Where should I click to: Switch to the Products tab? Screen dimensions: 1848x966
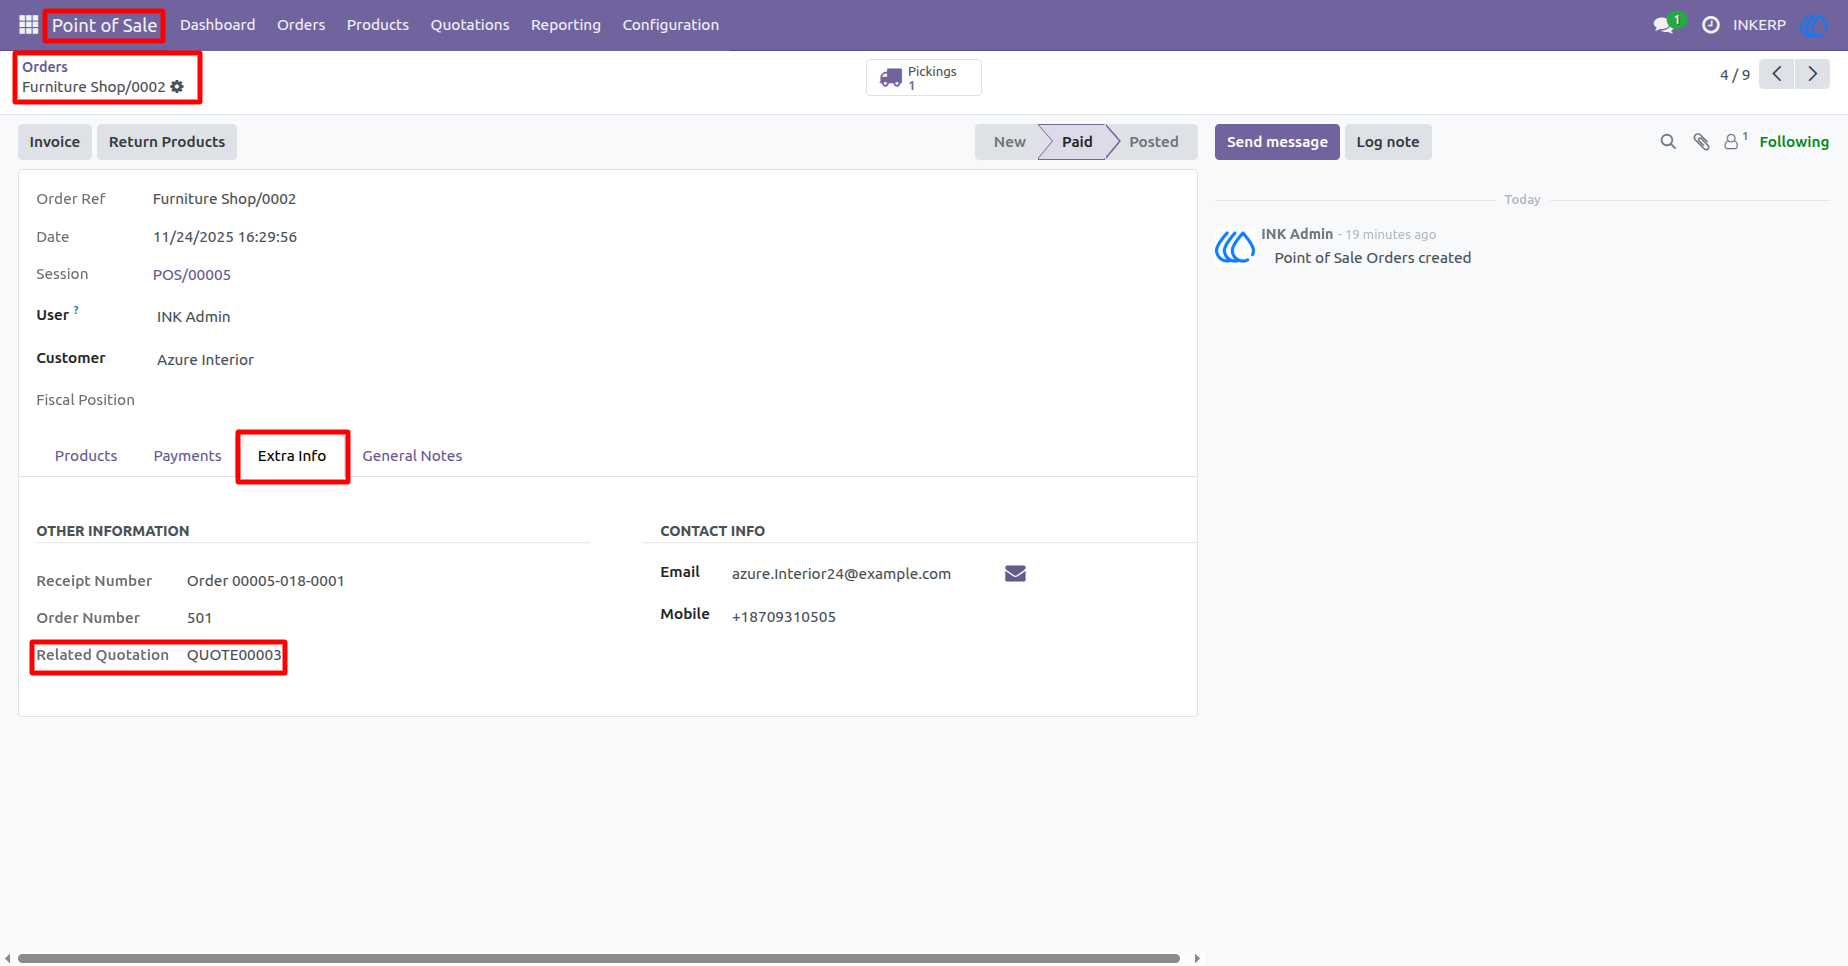(86, 456)
